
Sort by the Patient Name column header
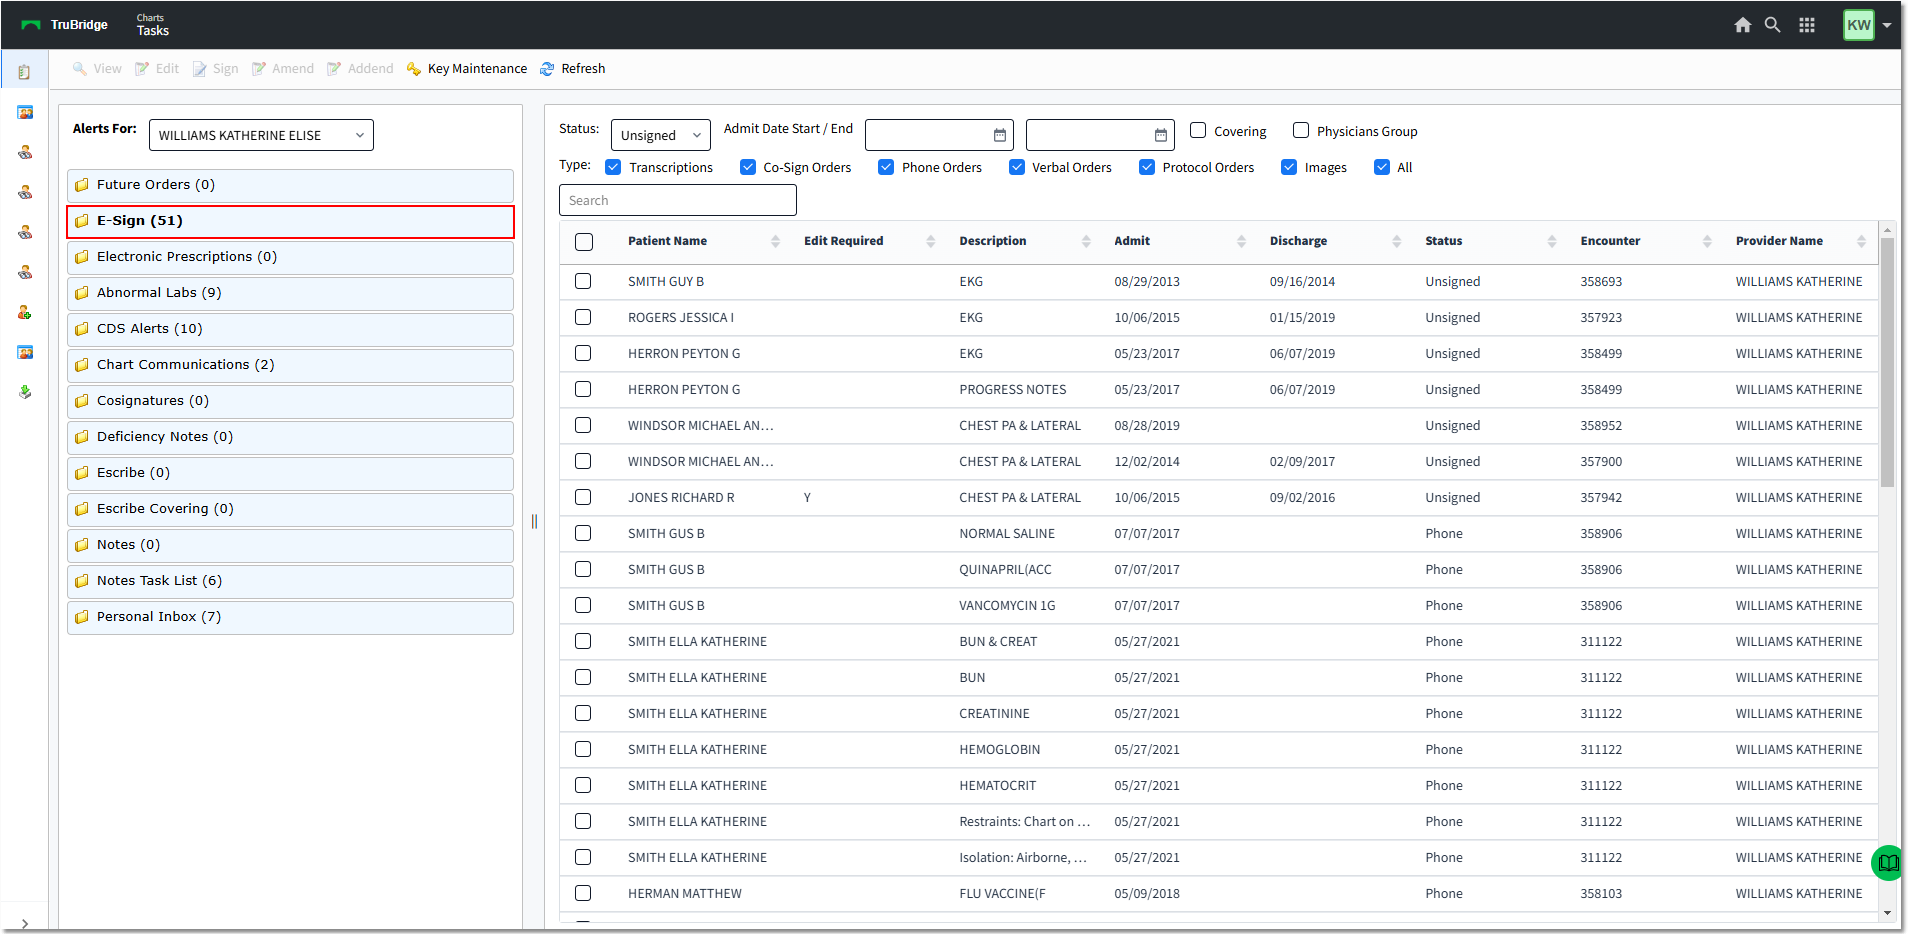[x=667, y=241]
